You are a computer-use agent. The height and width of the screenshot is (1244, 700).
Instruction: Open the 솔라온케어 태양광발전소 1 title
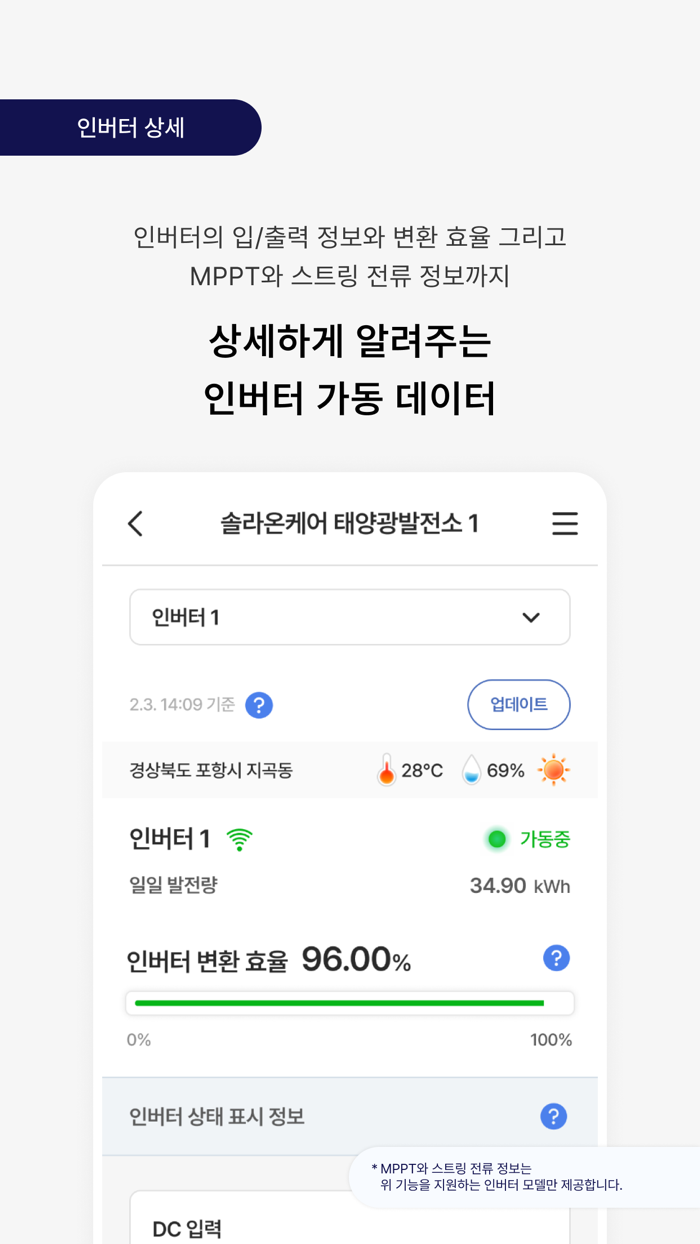coord(350,523)
